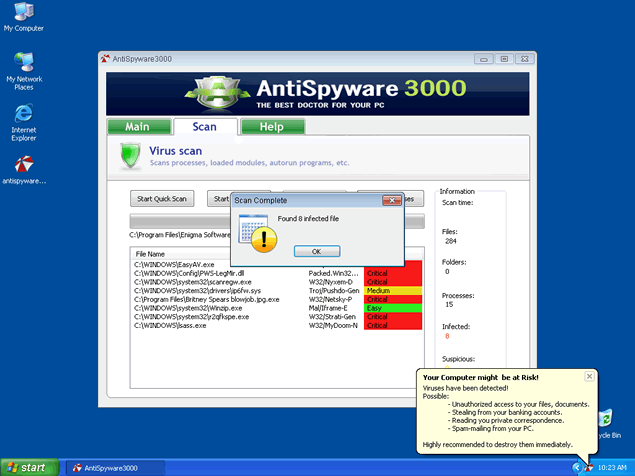Launch Internet Explorer from the desktop
This screenshot has width=635, height=476.
click(23, 113)
